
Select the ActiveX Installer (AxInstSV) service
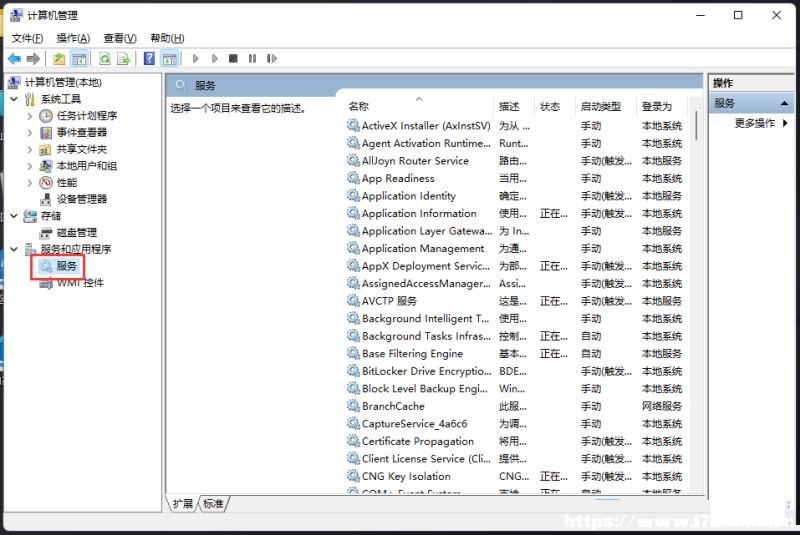pos(426,126)
